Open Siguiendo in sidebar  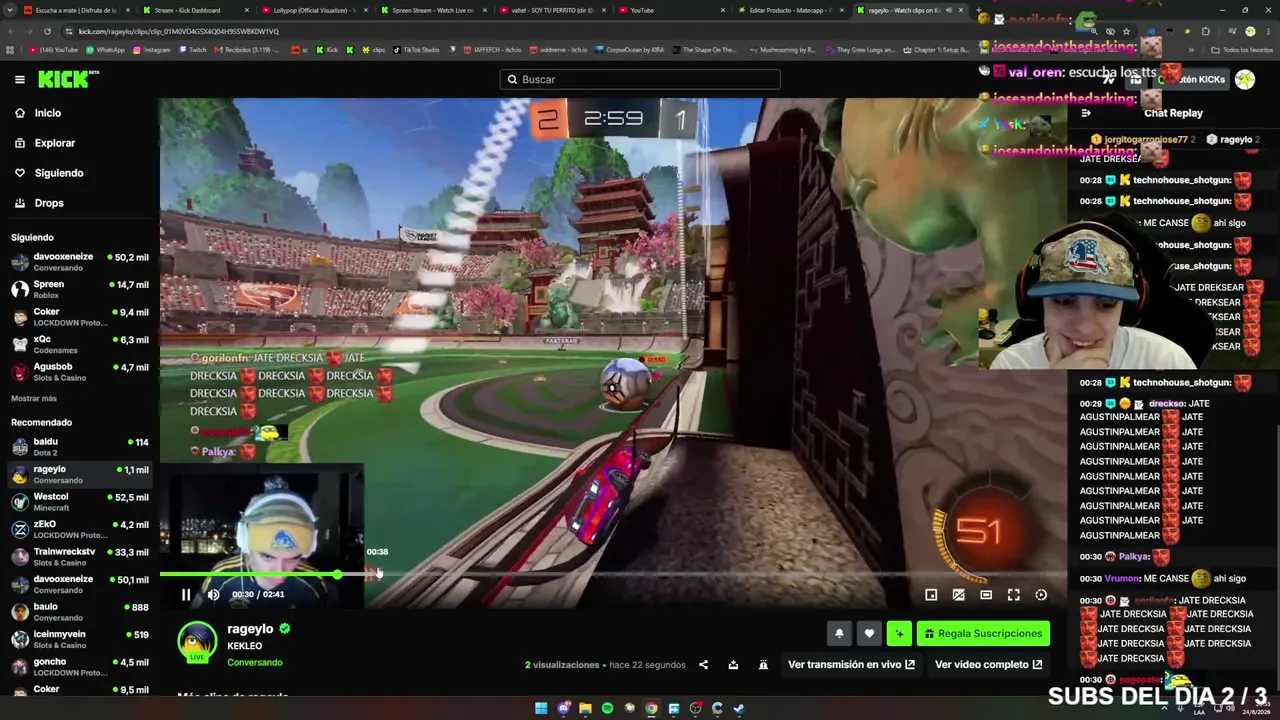[59, 173]
